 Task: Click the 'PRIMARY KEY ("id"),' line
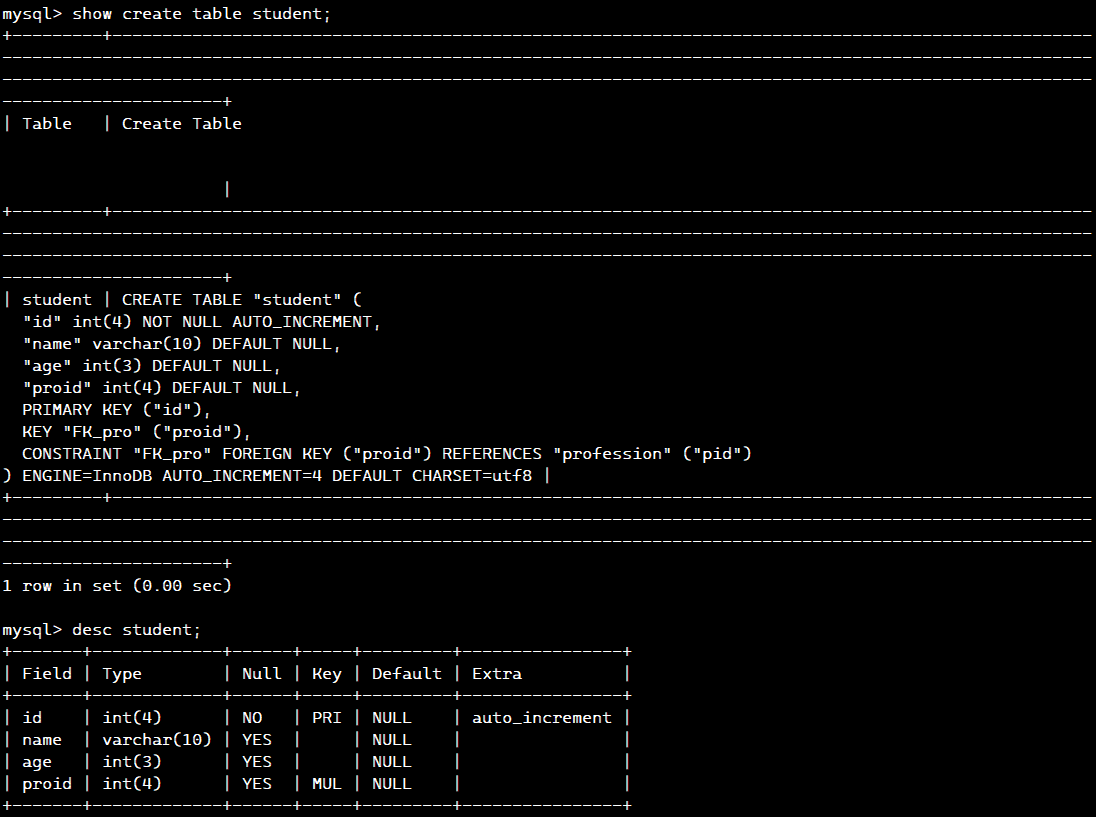(116, 410)
